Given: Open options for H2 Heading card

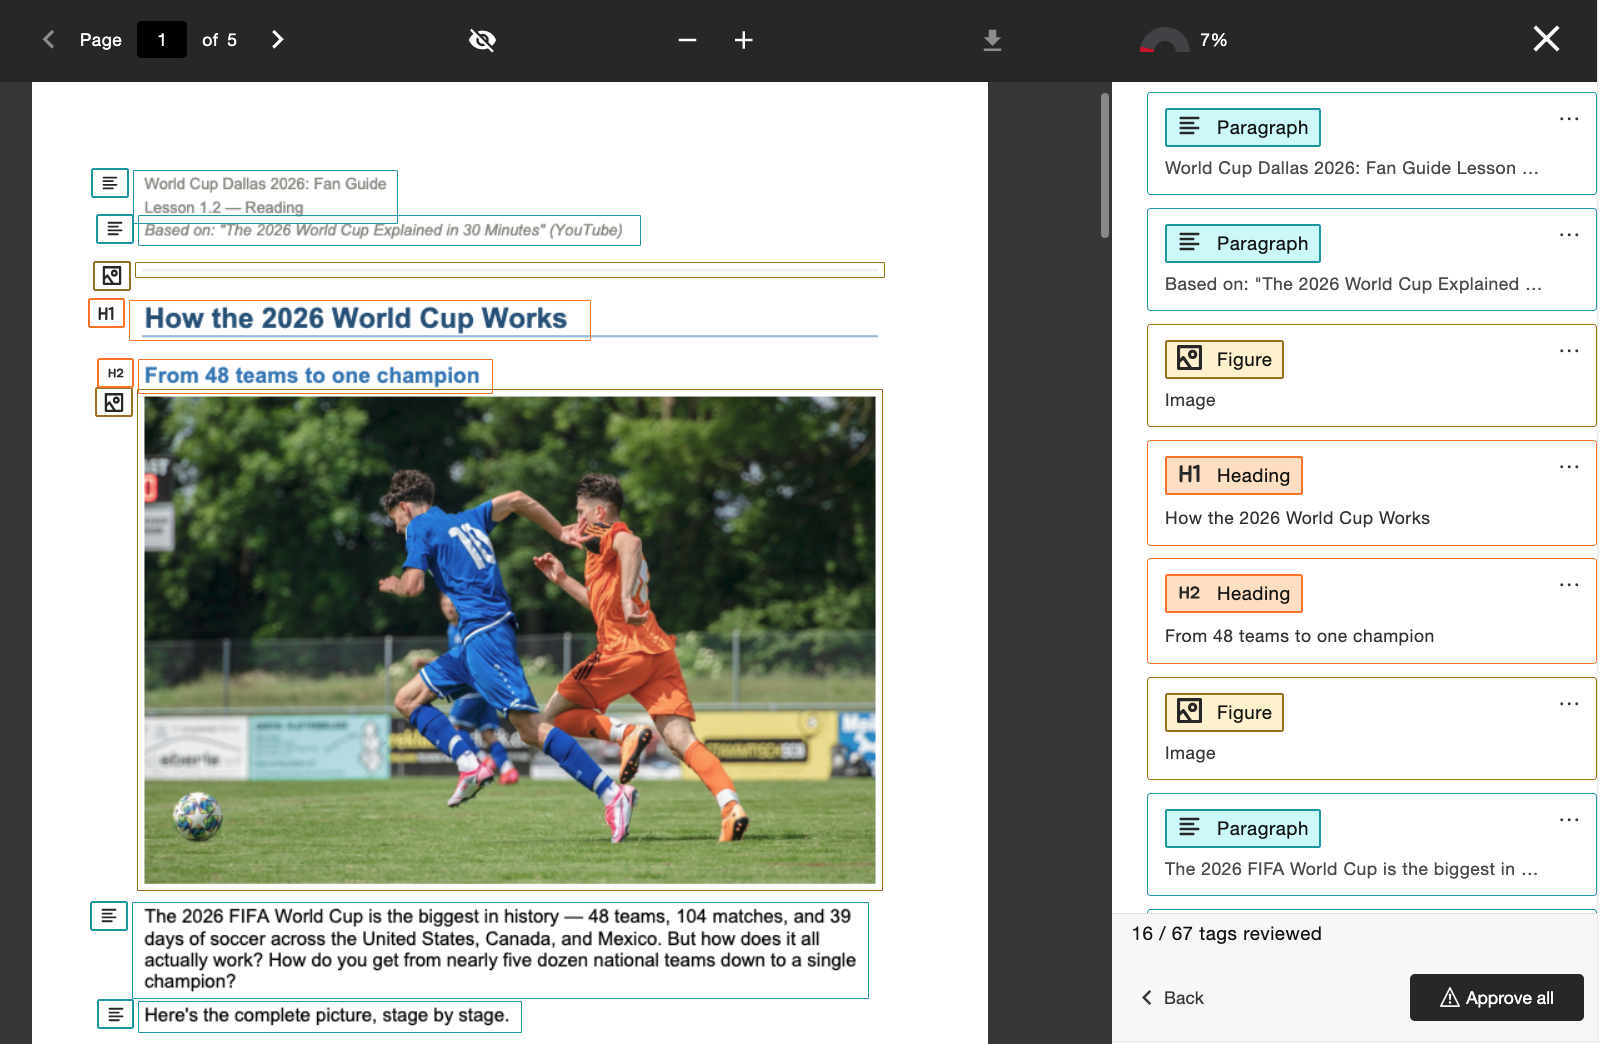Looking at the screenshot, I should (x=1569, y=585).
